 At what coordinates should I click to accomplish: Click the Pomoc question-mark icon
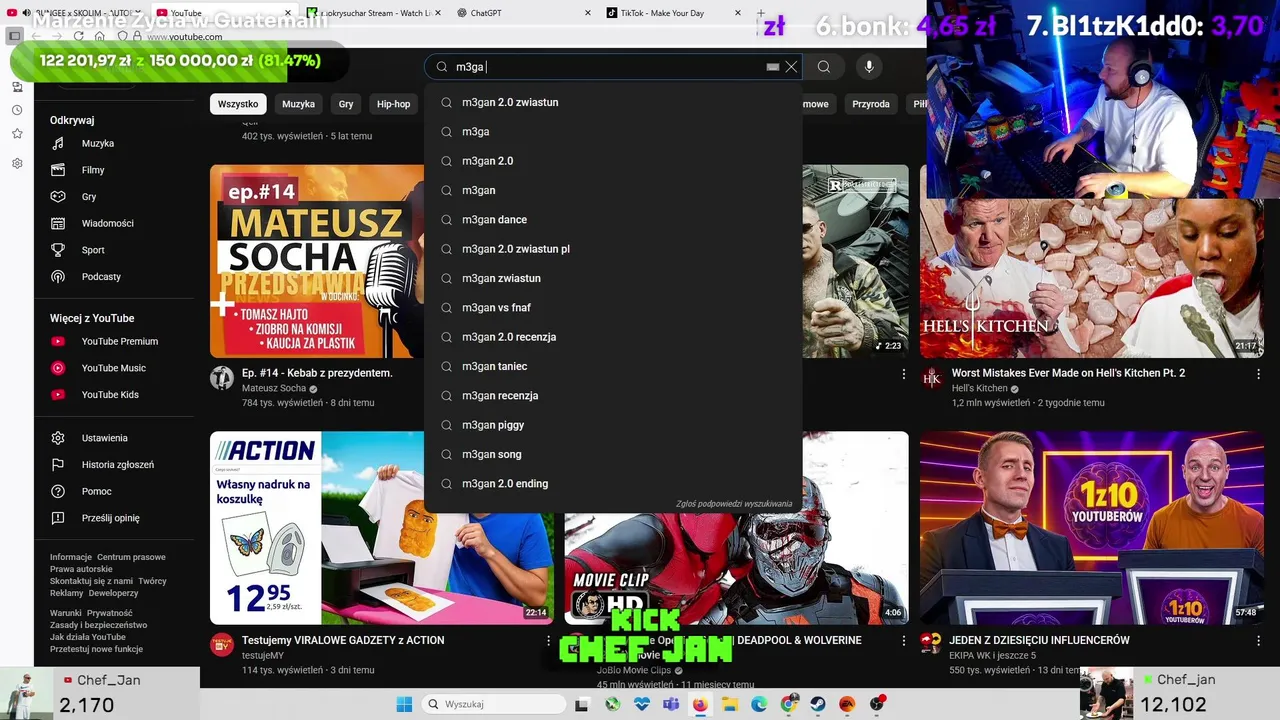[x=58, y=491]
